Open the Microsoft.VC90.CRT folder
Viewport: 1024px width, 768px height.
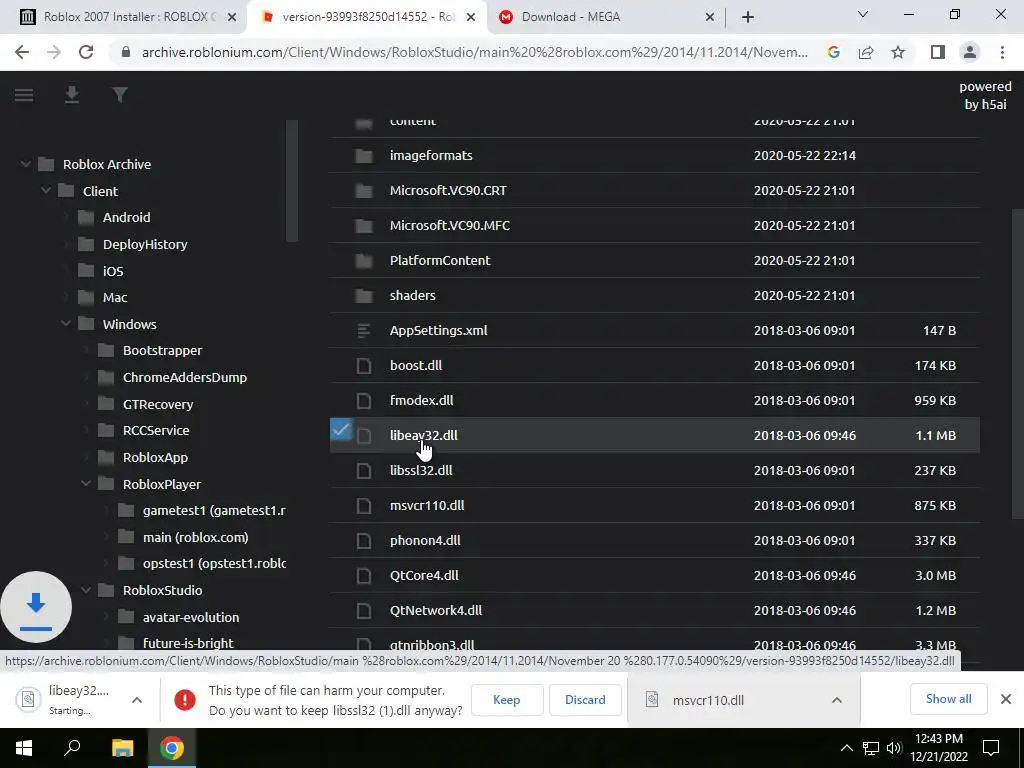coord(448,191)
